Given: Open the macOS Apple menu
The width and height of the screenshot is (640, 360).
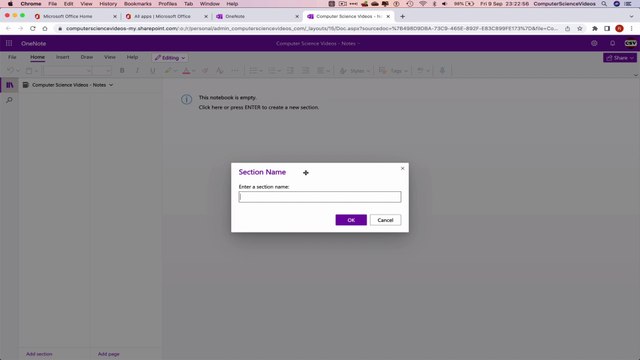Looking at the screenshot, I should (x=10, y=4).
